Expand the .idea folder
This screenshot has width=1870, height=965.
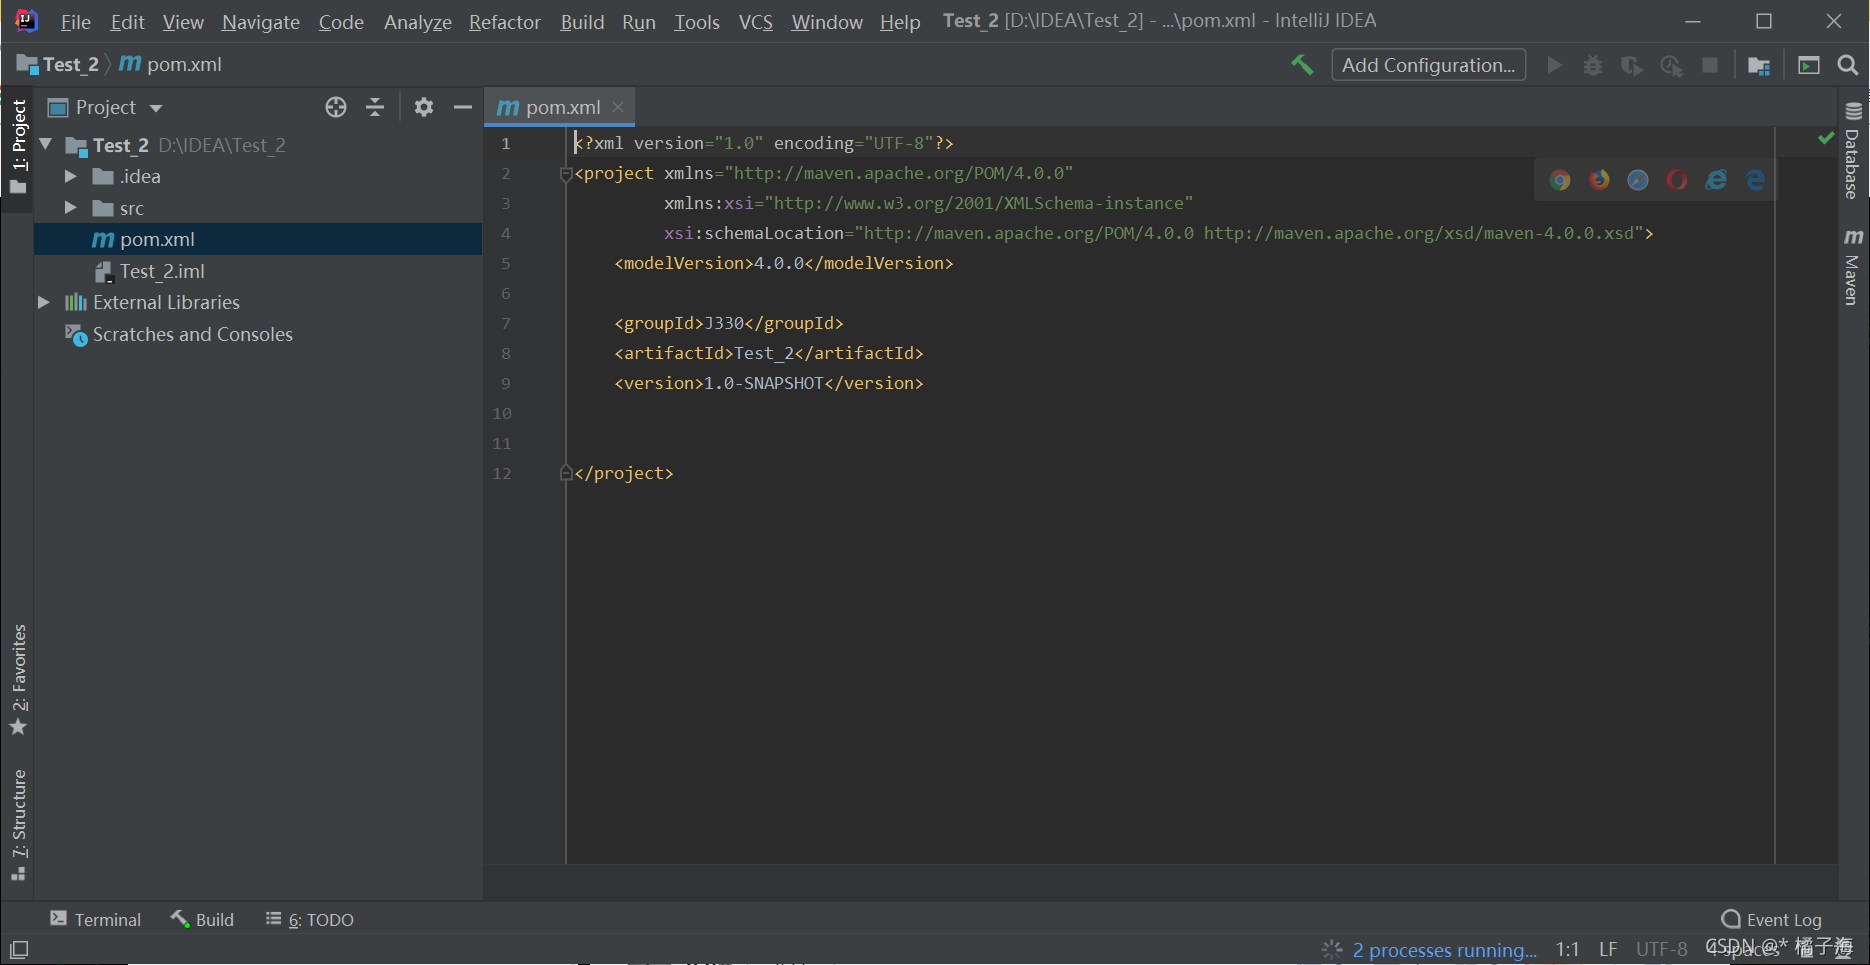(70, 176)
